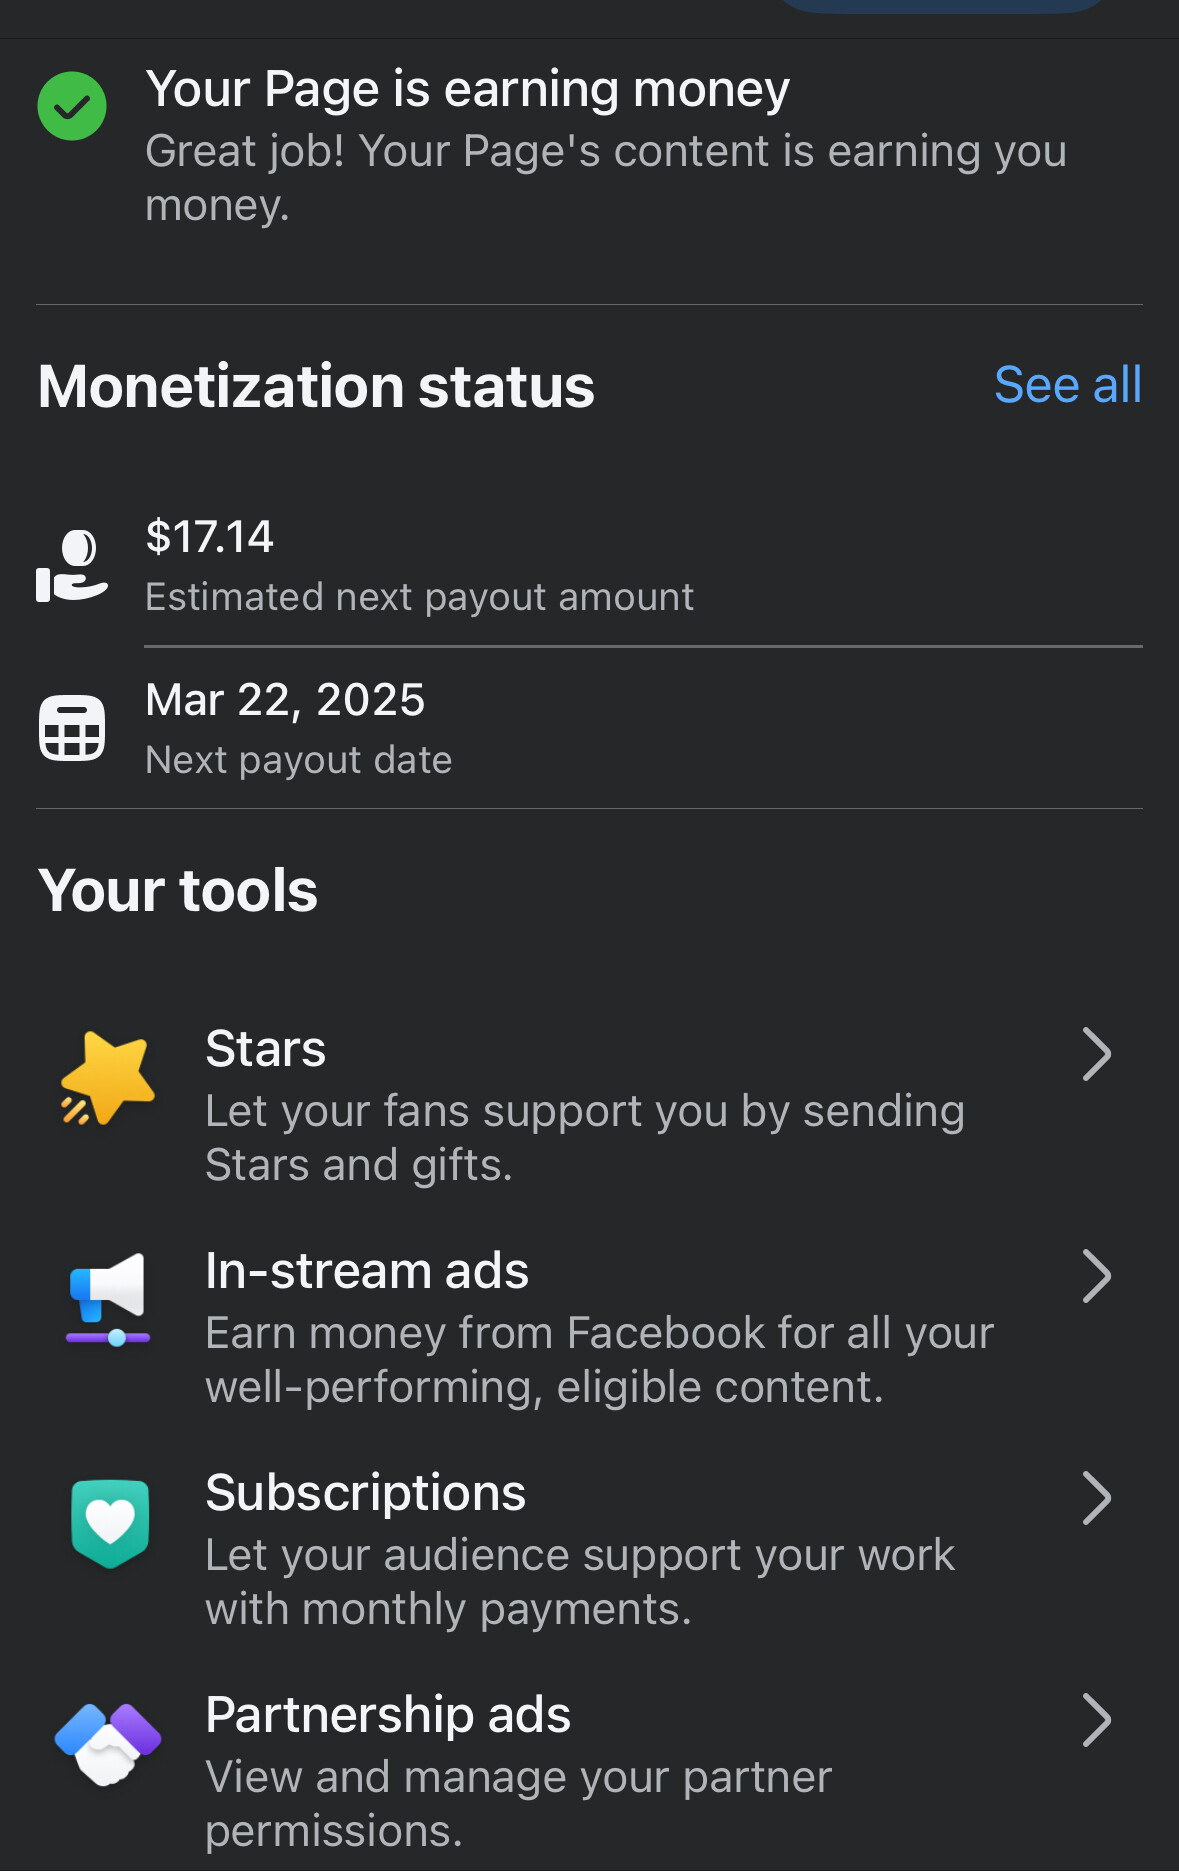Image resolution: width=1179 pixels, height=1871 pixels.
Task: Expand the In-stream ads chevron
Action: (x=1097, y=1276)
